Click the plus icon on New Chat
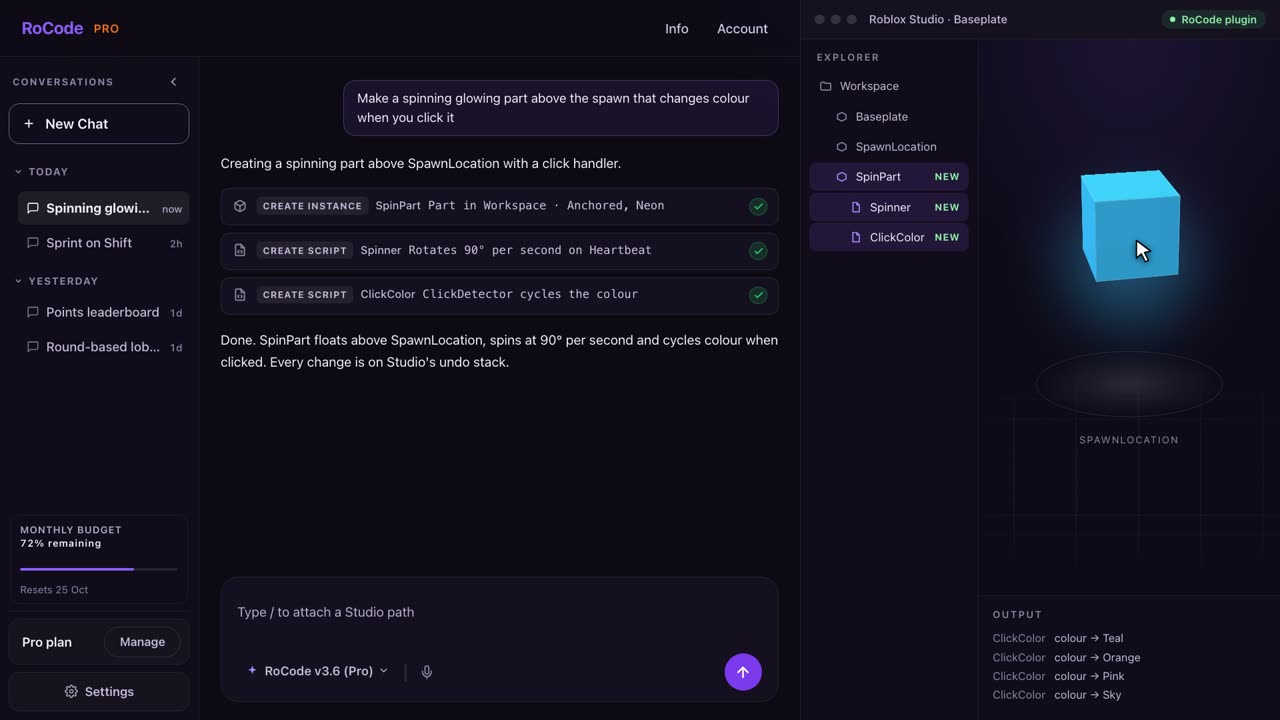 [x=28, y=124]
